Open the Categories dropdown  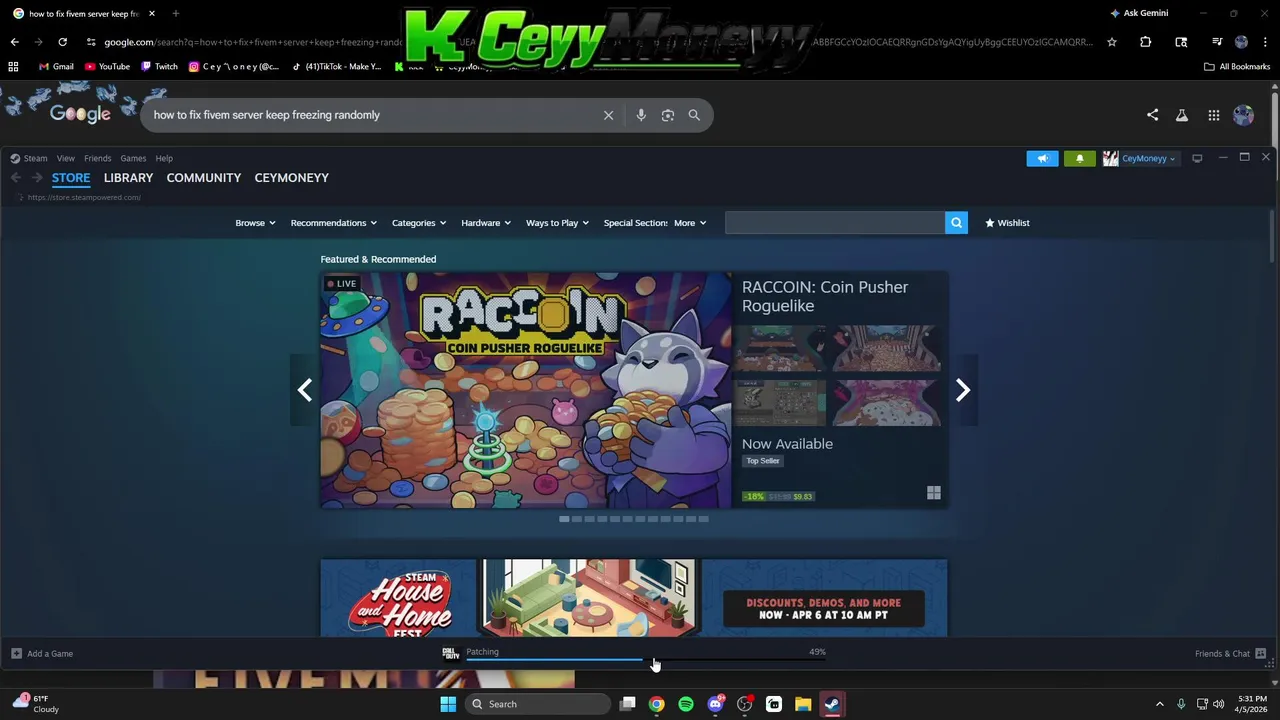419,223
